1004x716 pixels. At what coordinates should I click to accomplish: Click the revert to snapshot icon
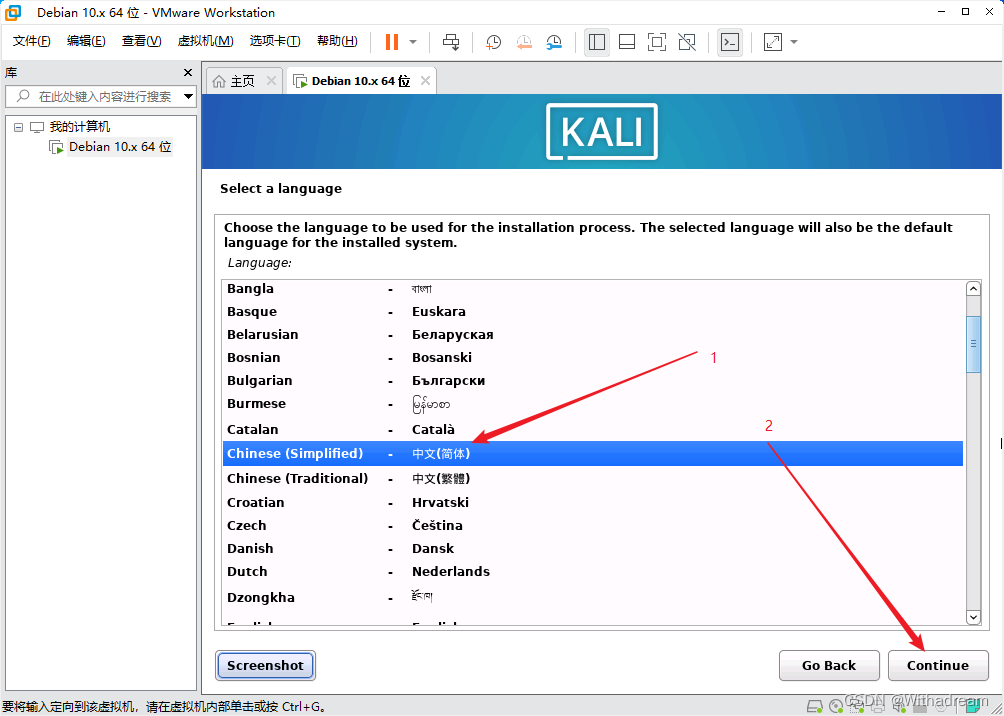(x=524, y=42)
